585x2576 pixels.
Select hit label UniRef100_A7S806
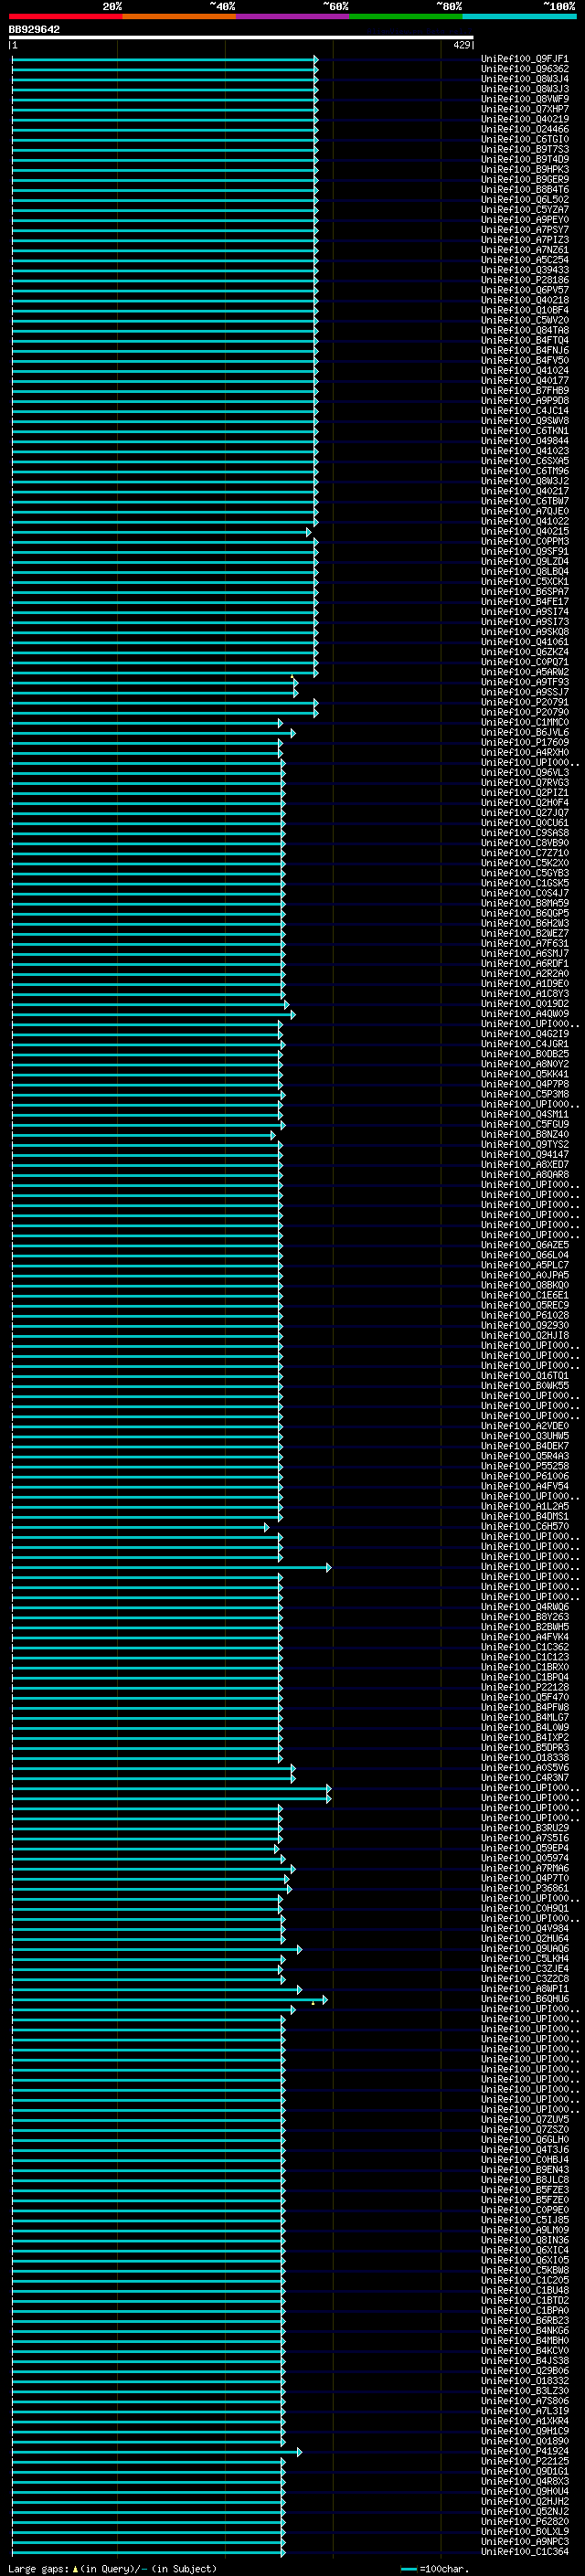click(x=525, y=2400)
